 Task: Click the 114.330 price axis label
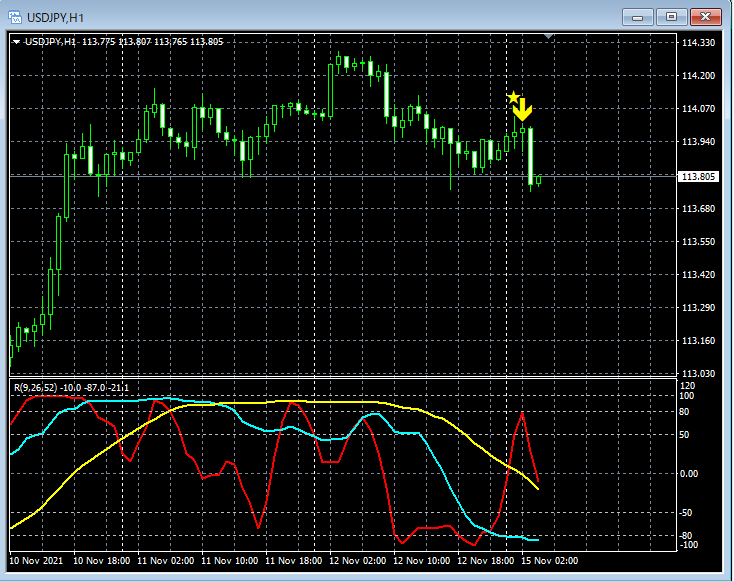click(698, 43)
